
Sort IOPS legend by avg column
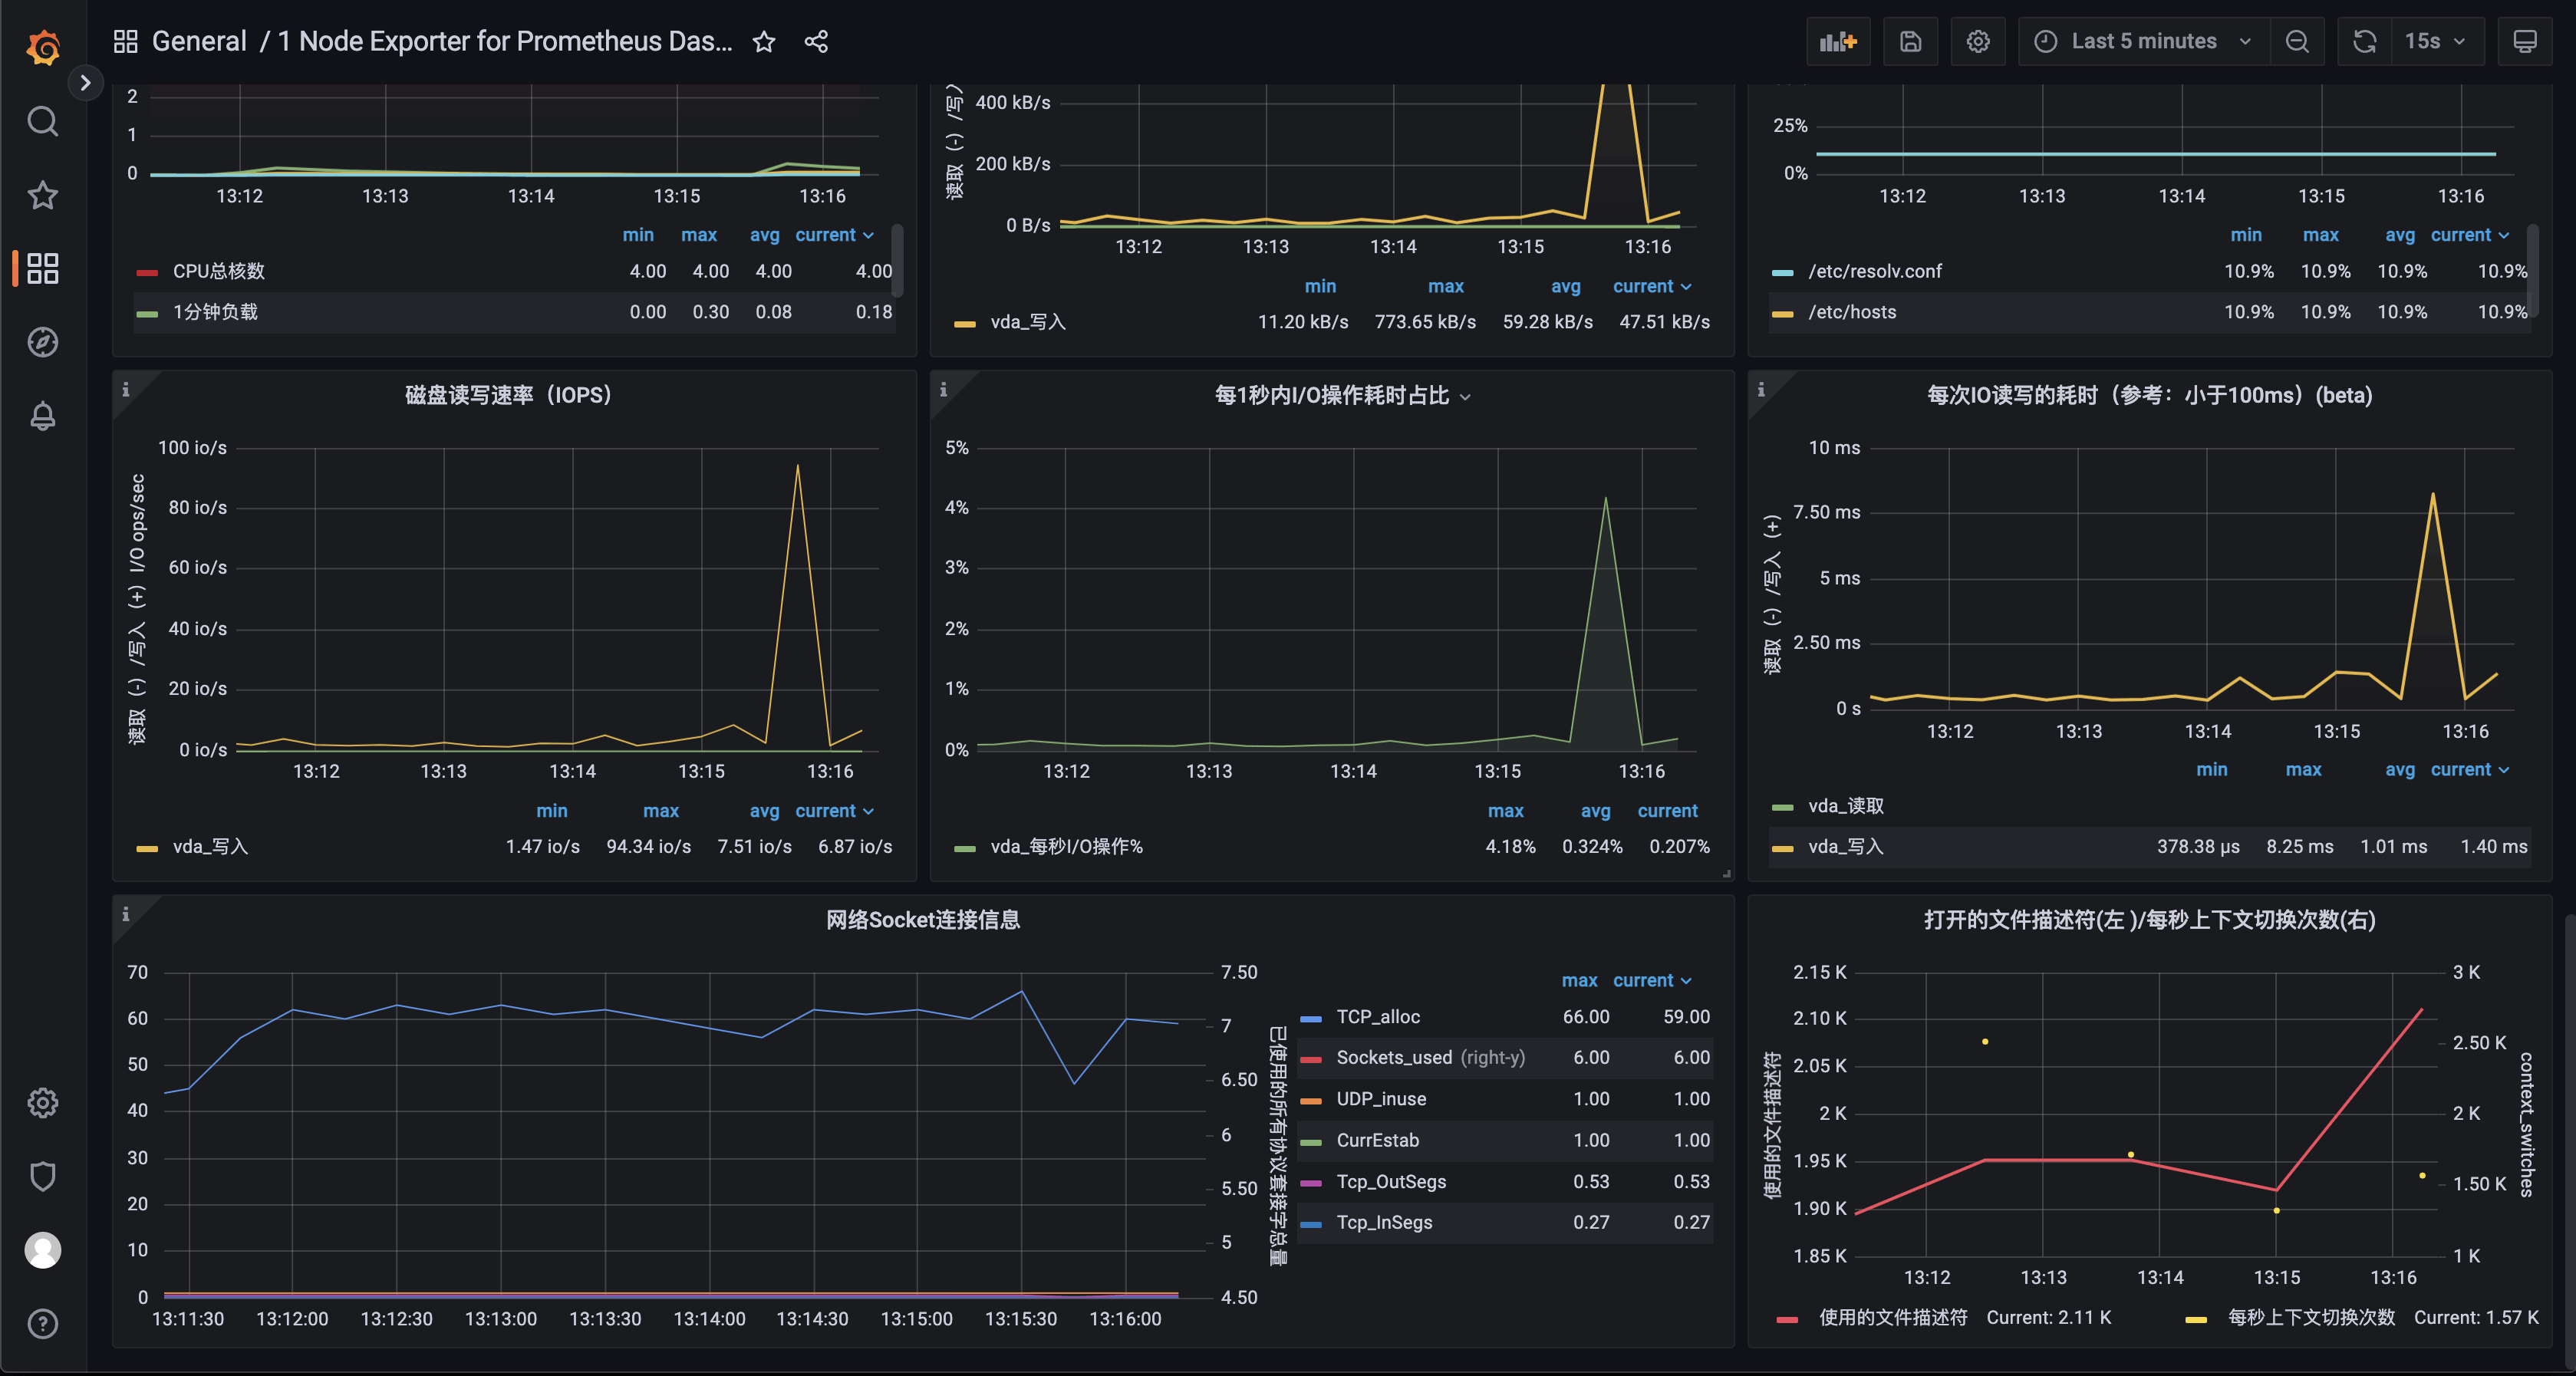click(x=764, y=811)
